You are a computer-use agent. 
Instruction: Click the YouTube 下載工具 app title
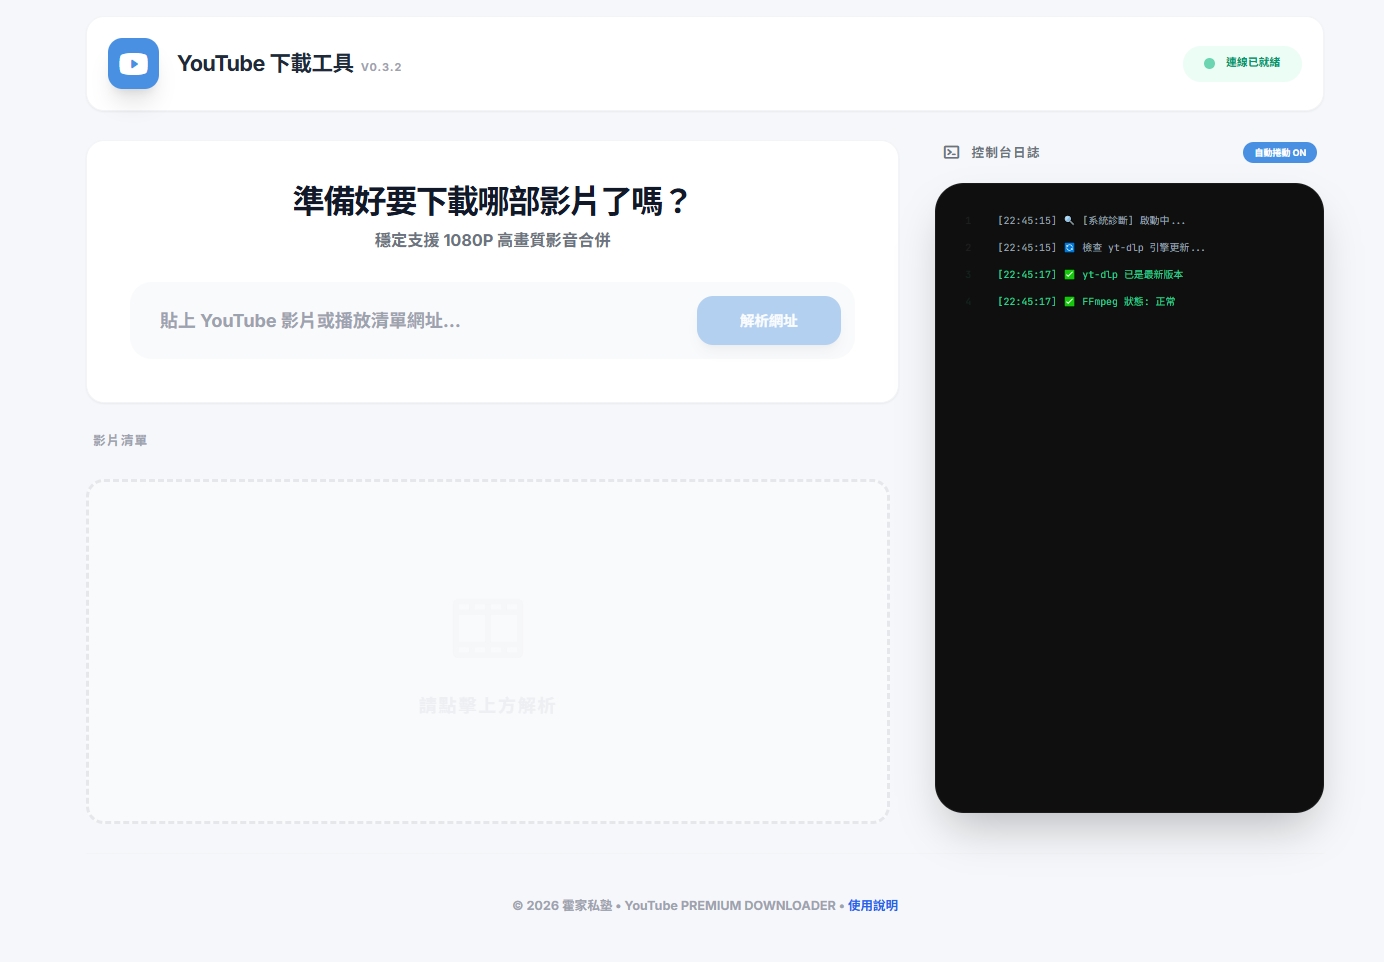coord(265,64)
